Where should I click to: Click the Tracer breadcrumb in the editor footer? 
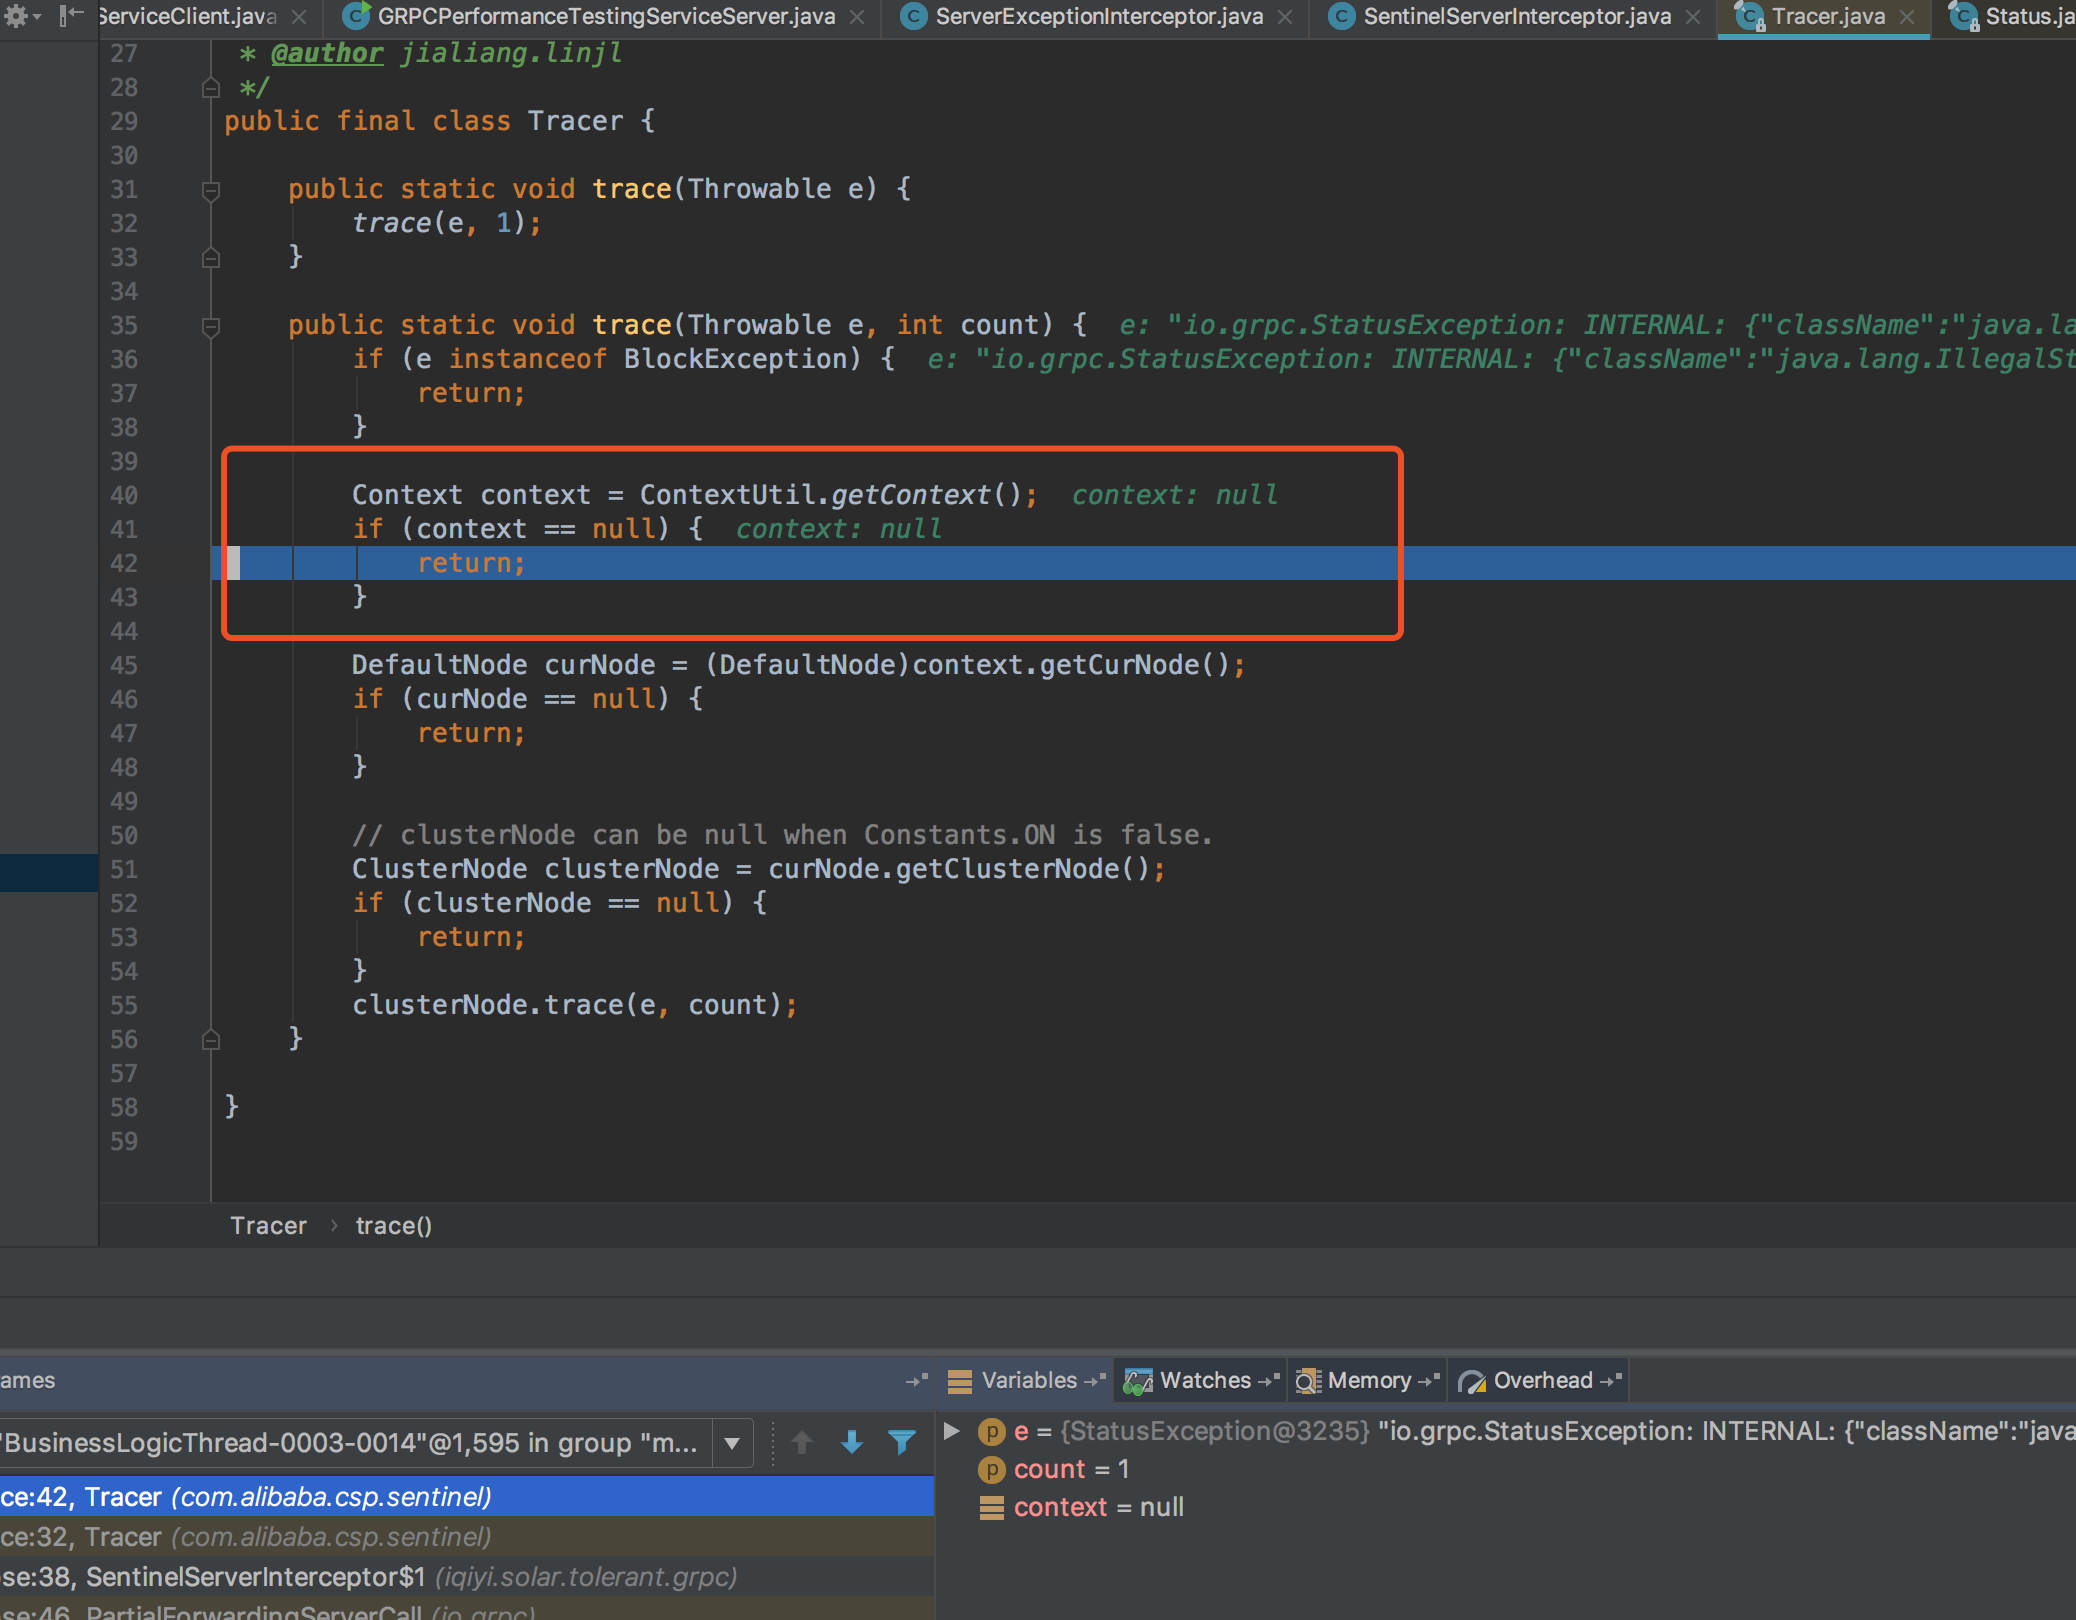[268, 1226]
